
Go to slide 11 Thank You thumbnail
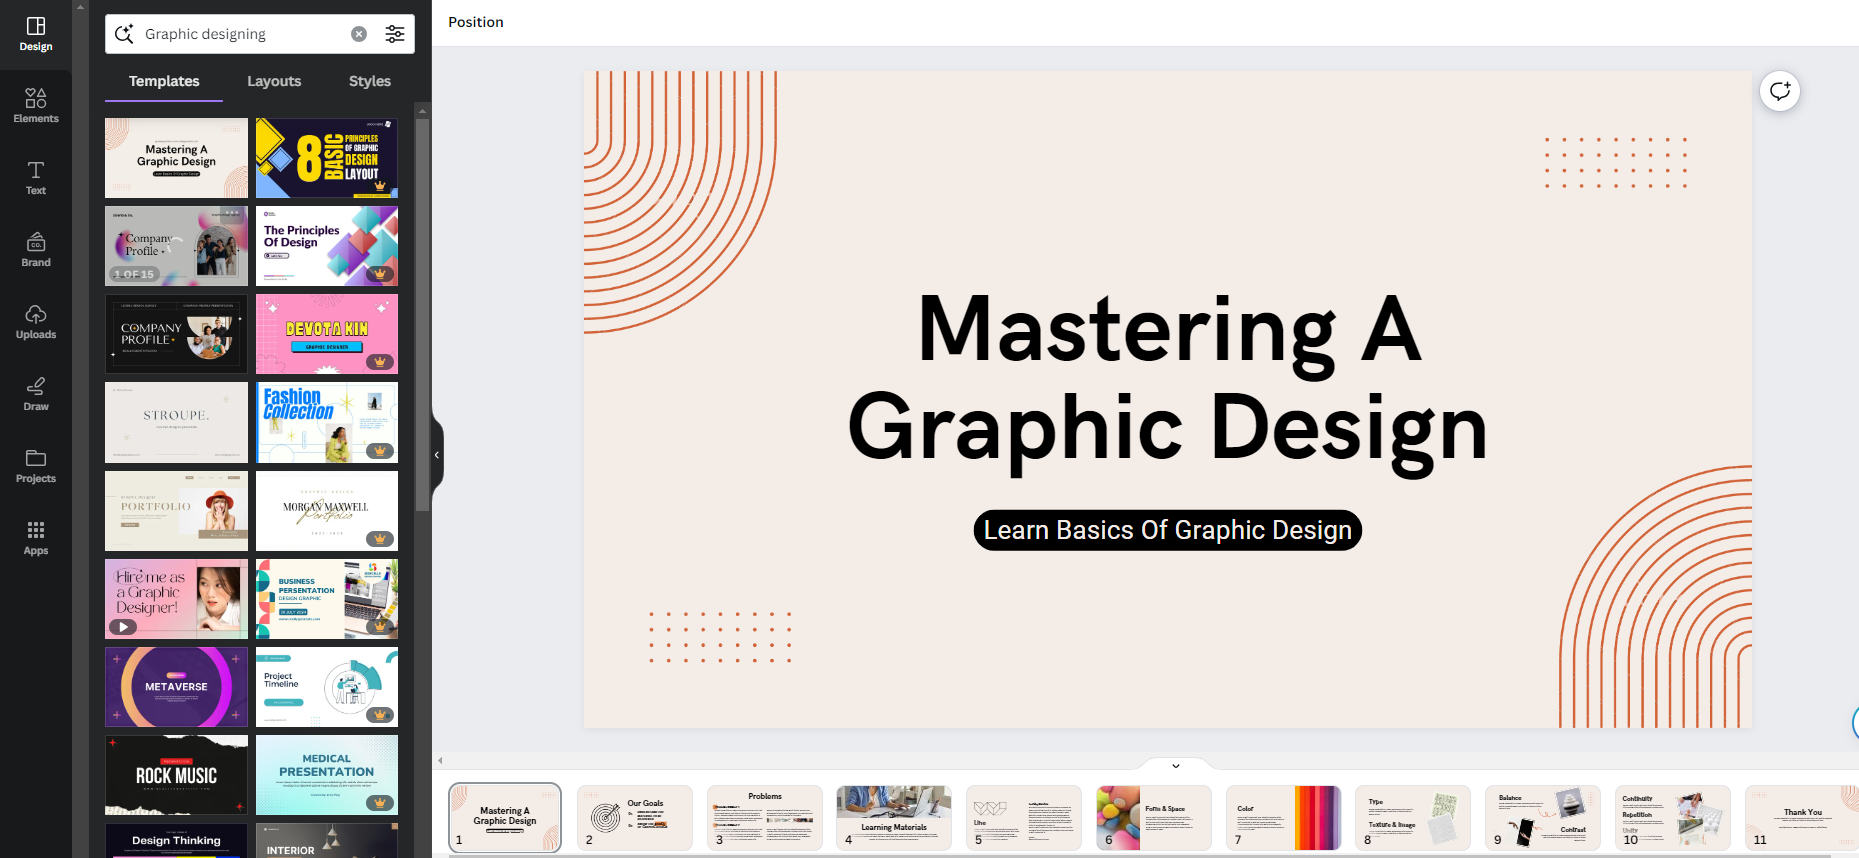[x=1802, y=818]
